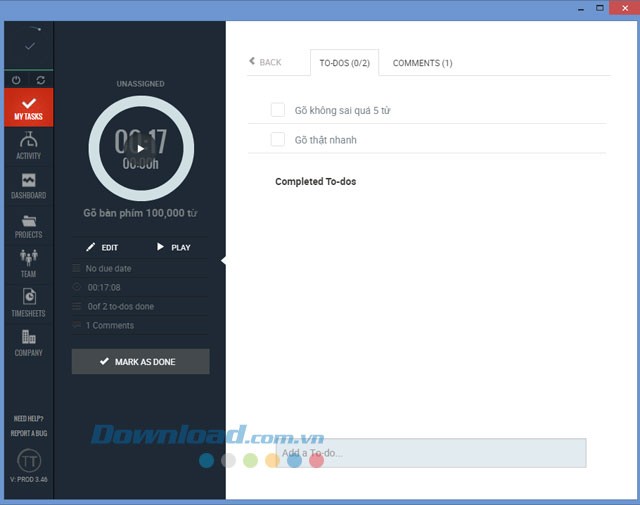Click the power icon in sidebar

(x=16, y=79)
